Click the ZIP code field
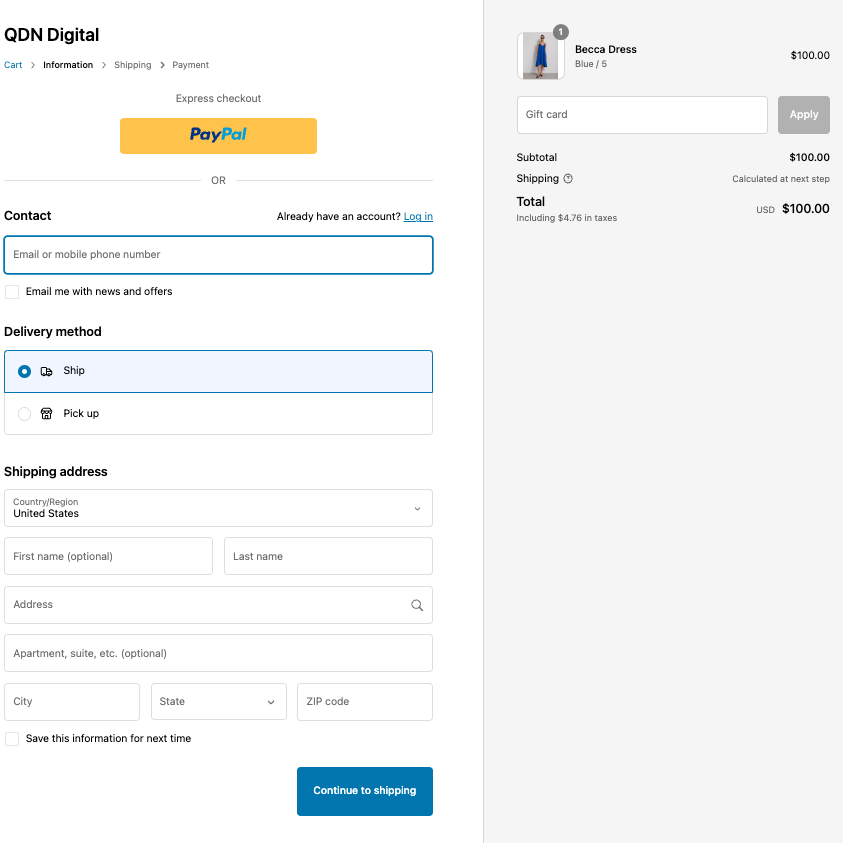The image size is (843, 843). pos(364,702)
